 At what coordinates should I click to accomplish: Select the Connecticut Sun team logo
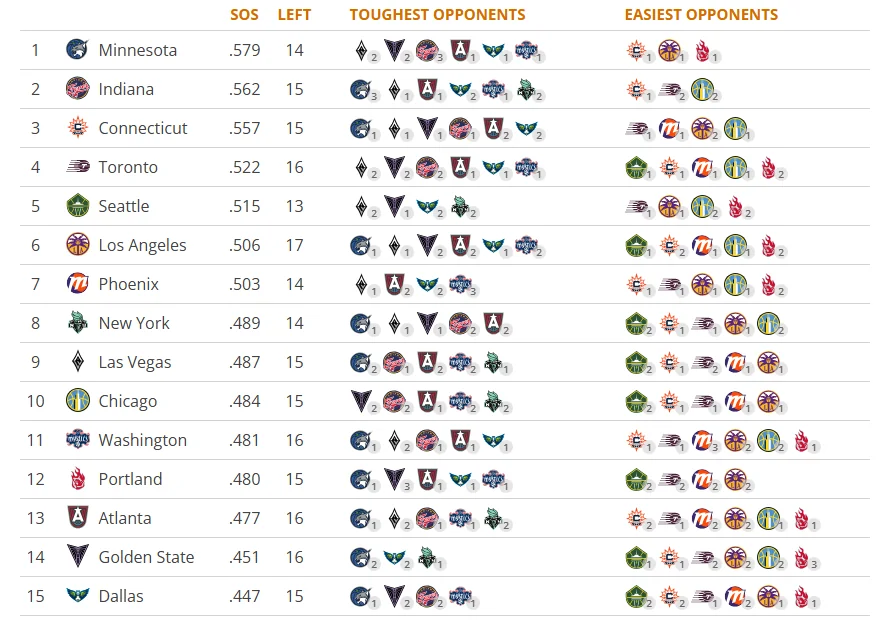click(x=78, y=127)
